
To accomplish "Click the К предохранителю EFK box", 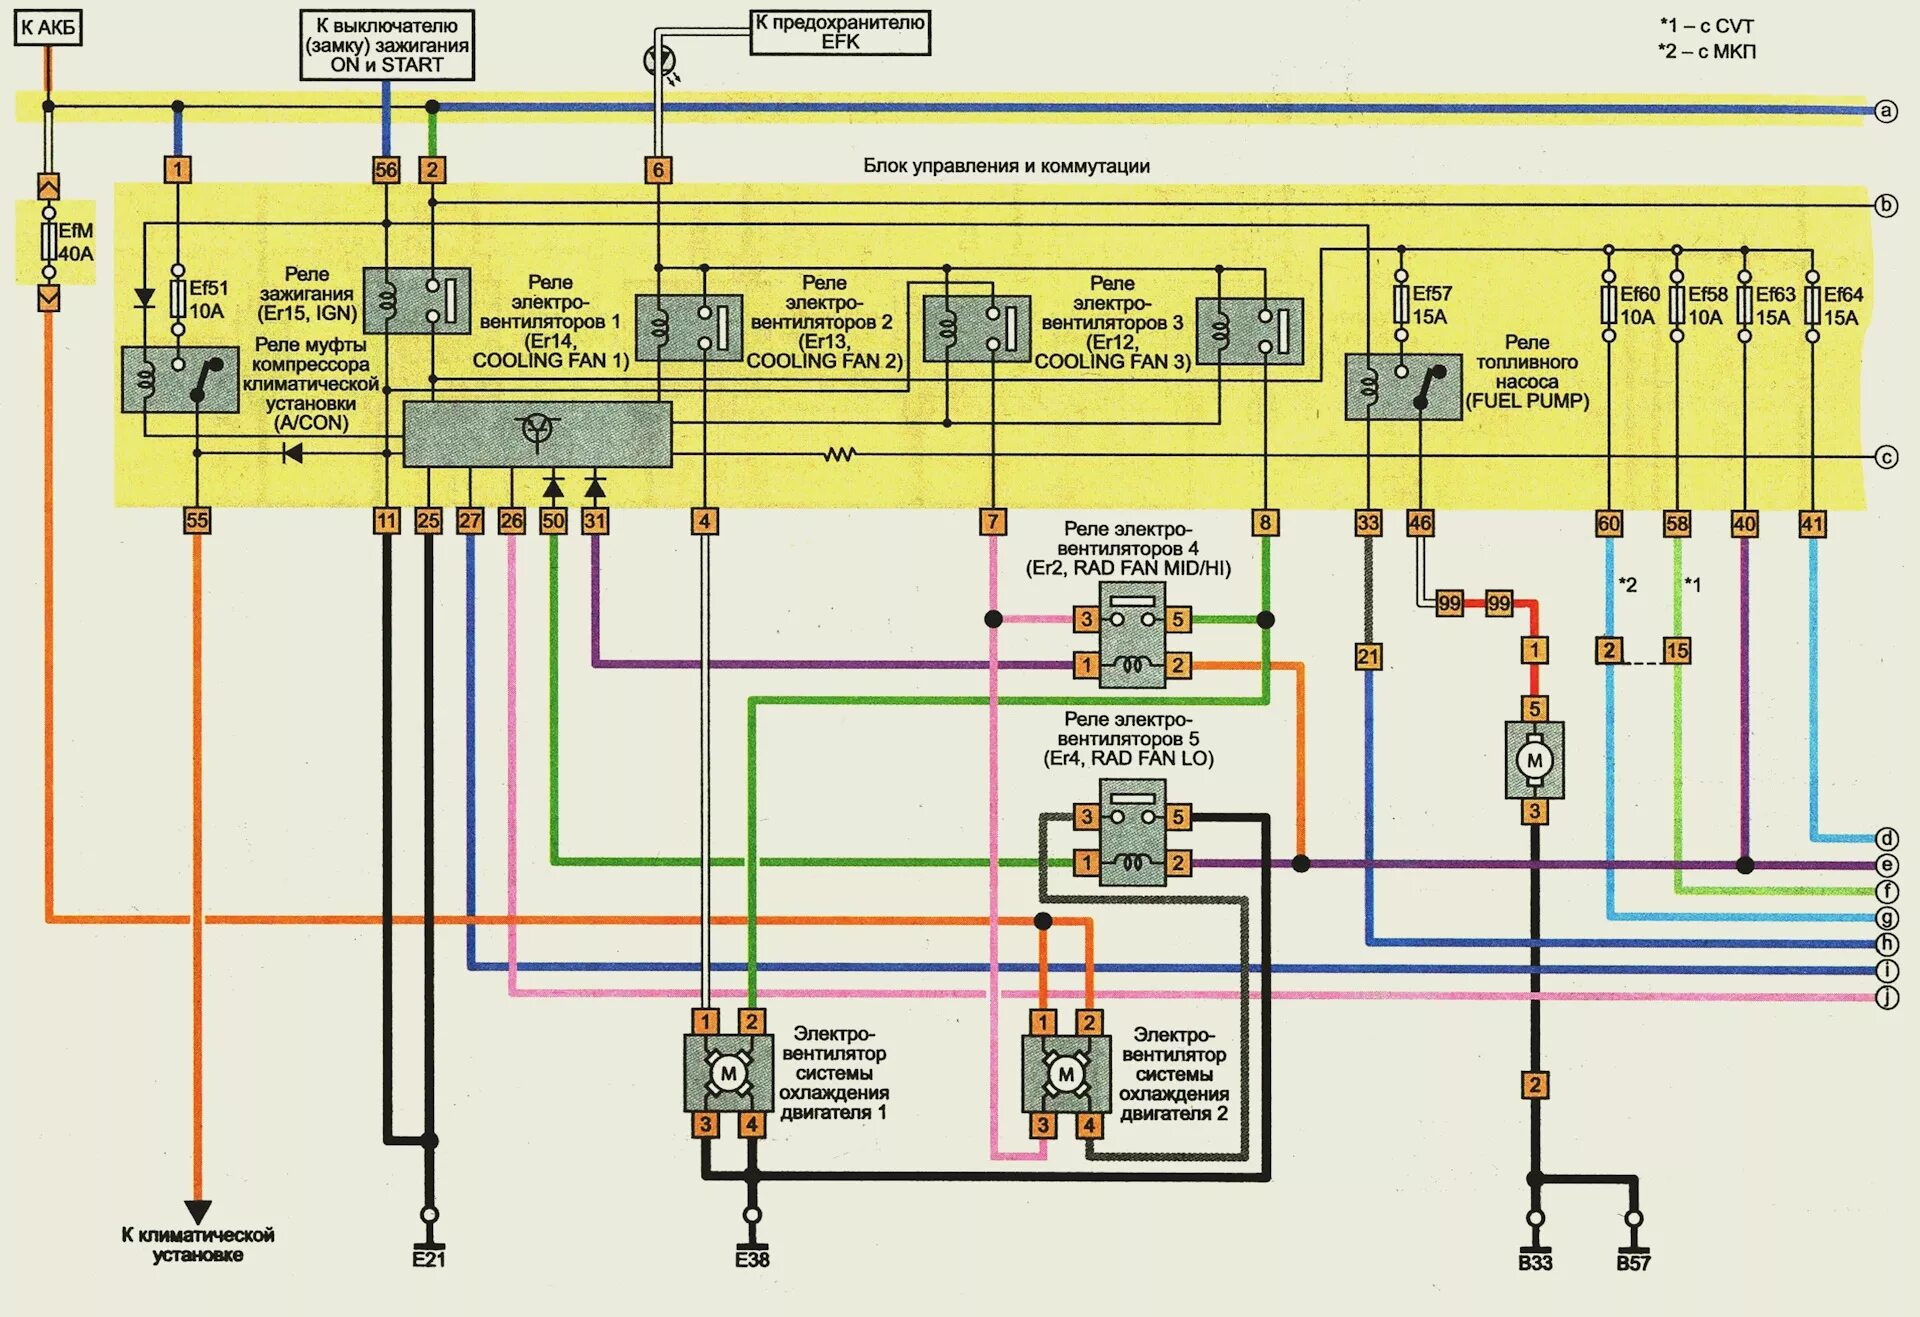I will [840, 32].
